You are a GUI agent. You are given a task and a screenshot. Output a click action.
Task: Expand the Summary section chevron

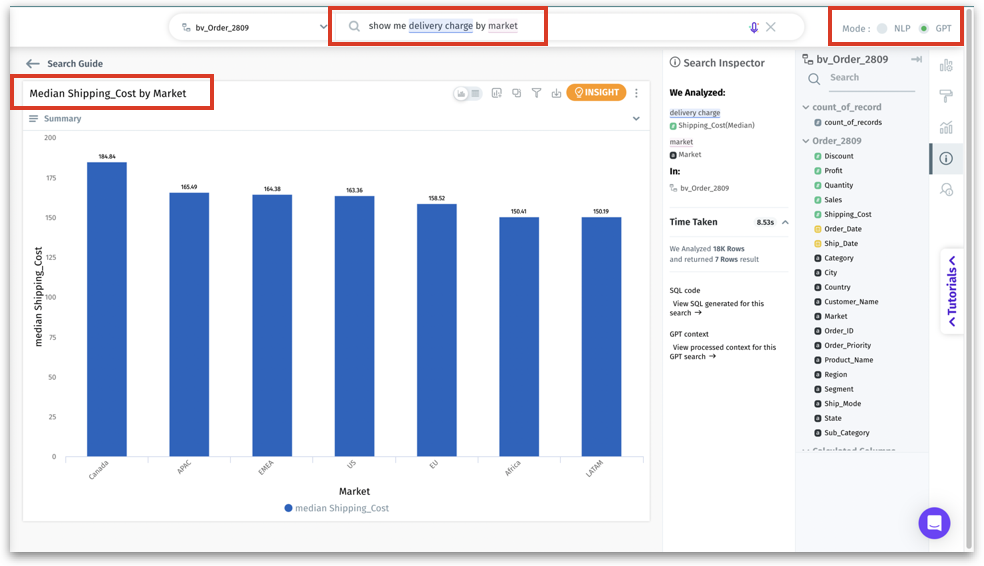[x=636, y=119]
